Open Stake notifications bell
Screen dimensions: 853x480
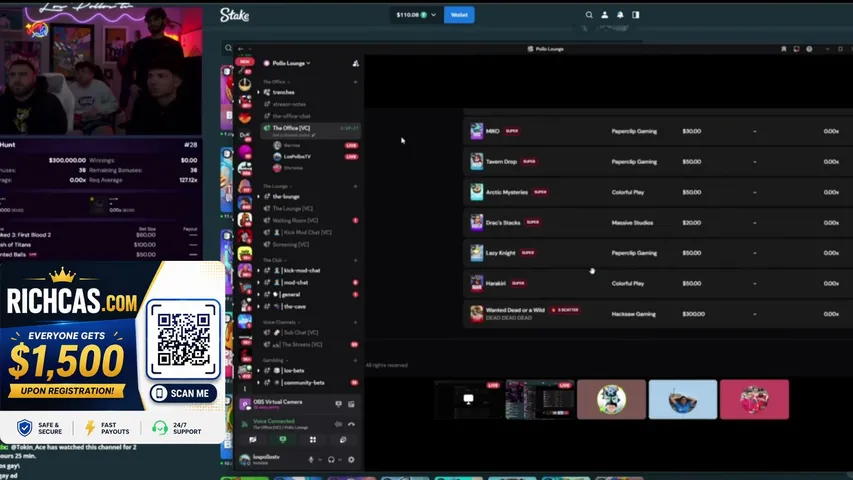(620, 15)
